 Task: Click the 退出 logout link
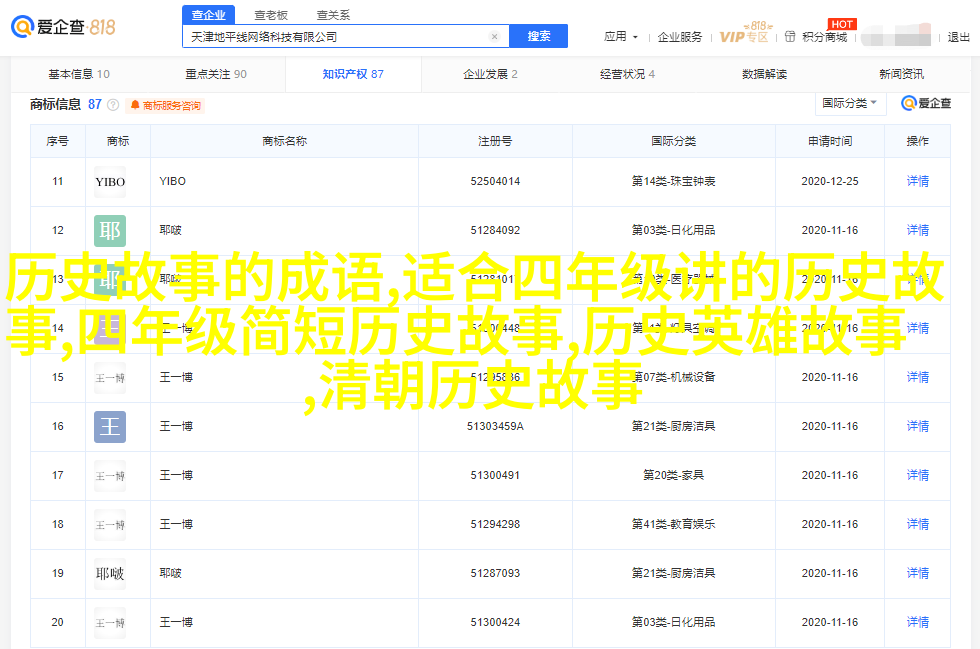[959, 37]
